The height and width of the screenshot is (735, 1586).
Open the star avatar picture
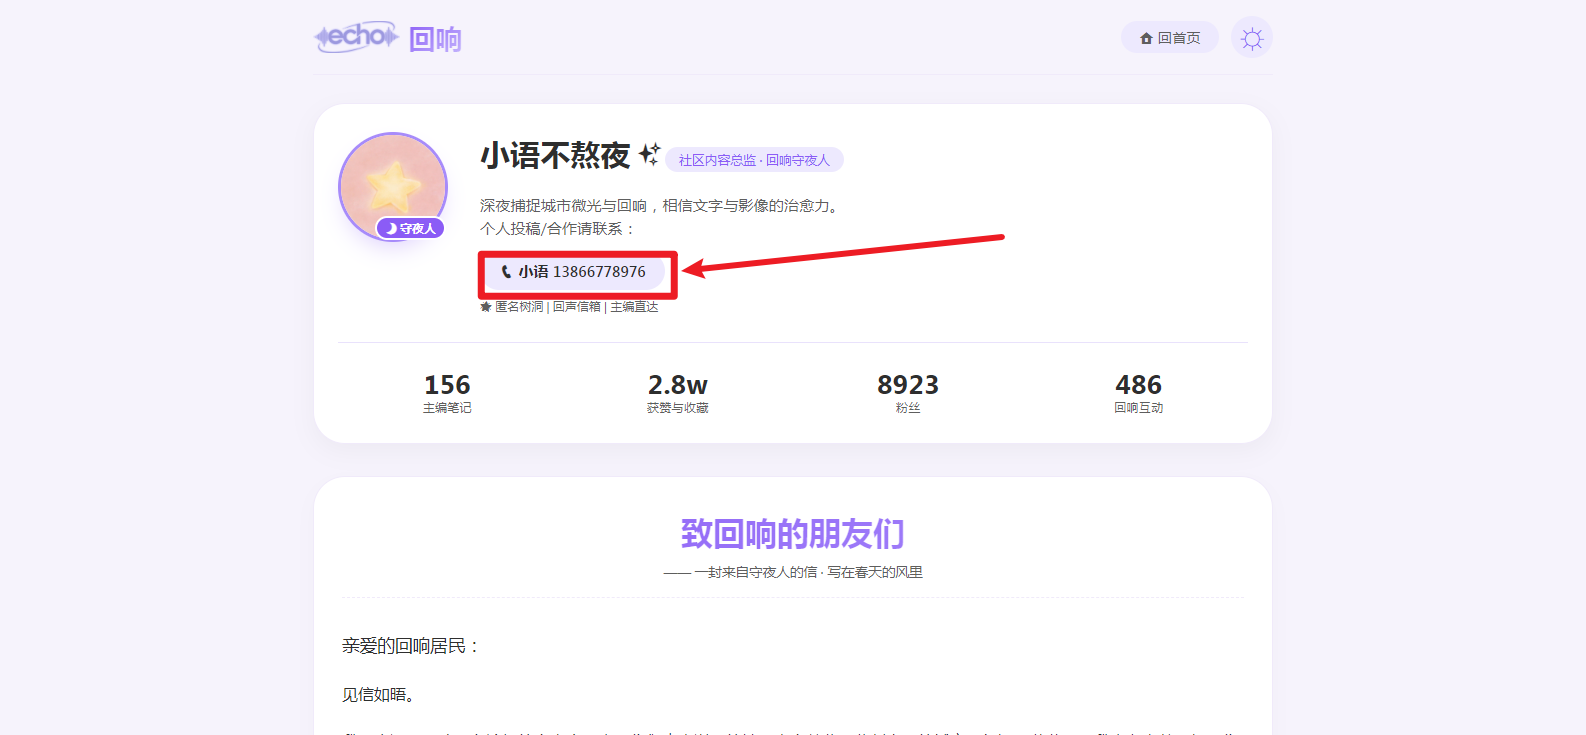[393, 187]
